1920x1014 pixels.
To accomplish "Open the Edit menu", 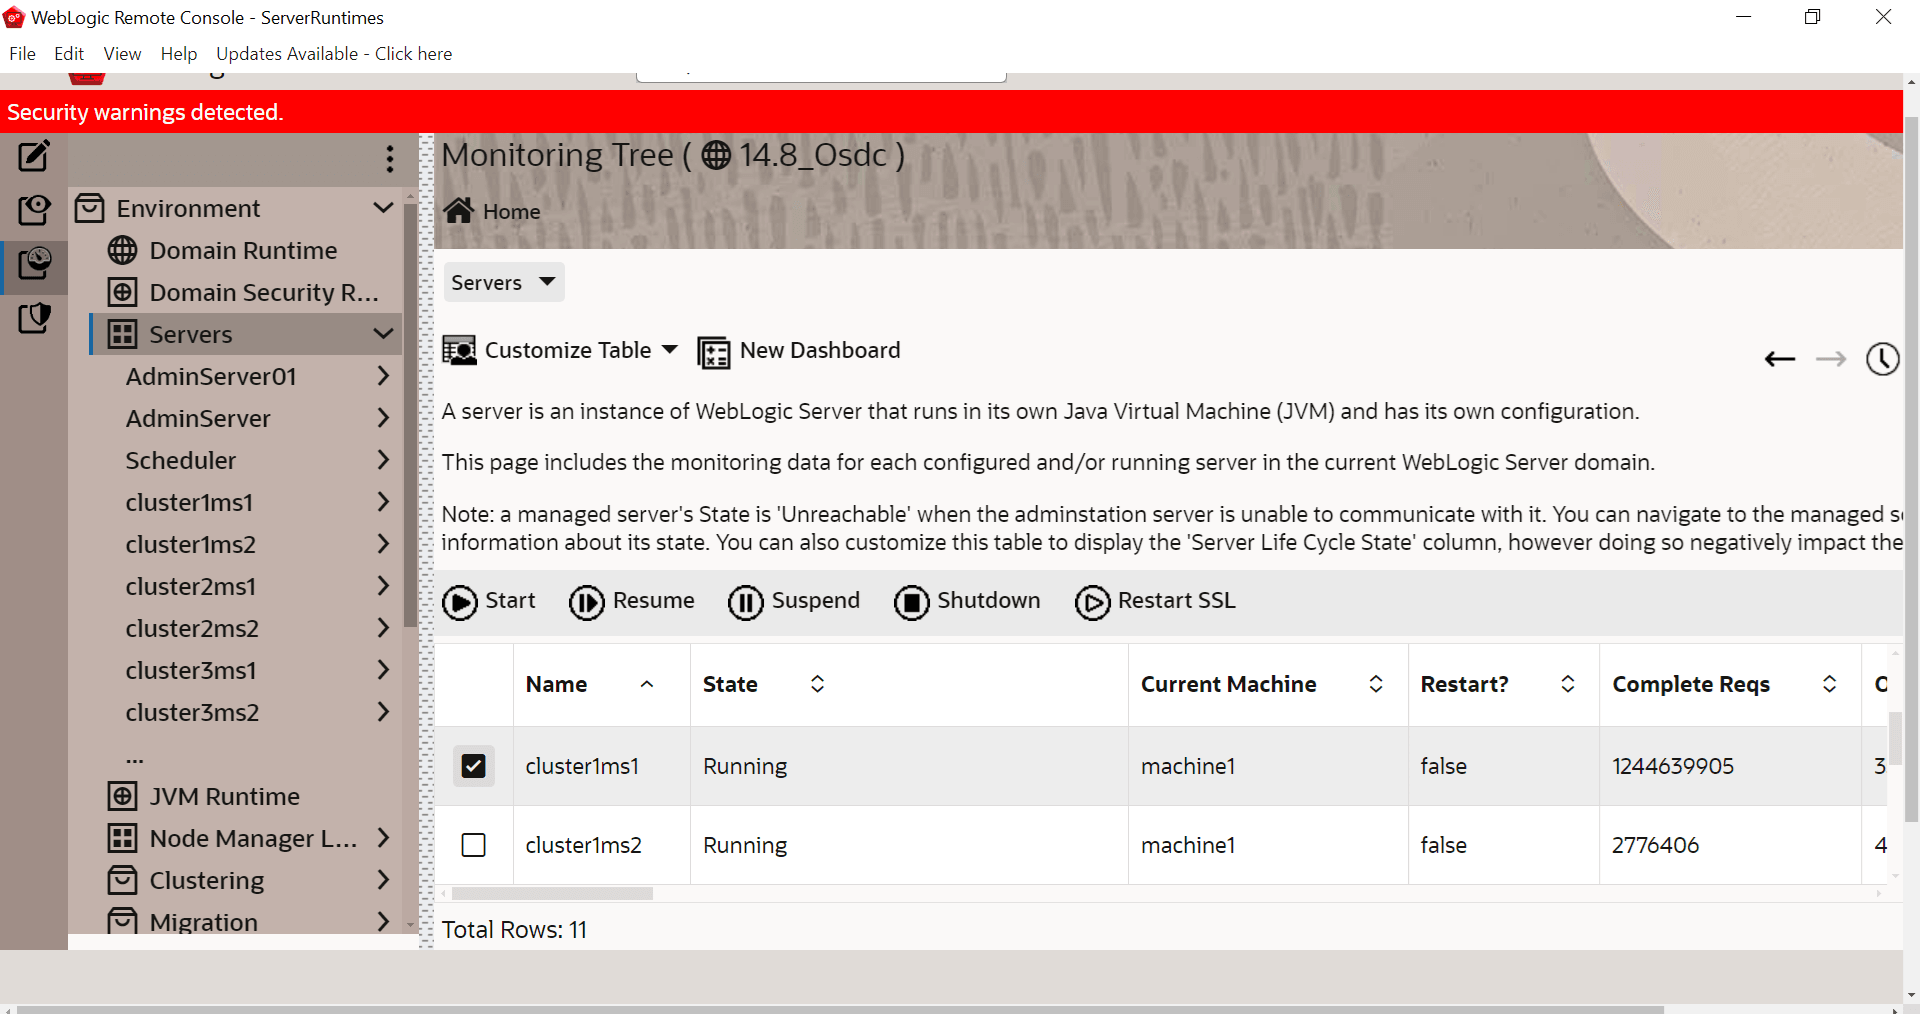I will tap(69, 54).
